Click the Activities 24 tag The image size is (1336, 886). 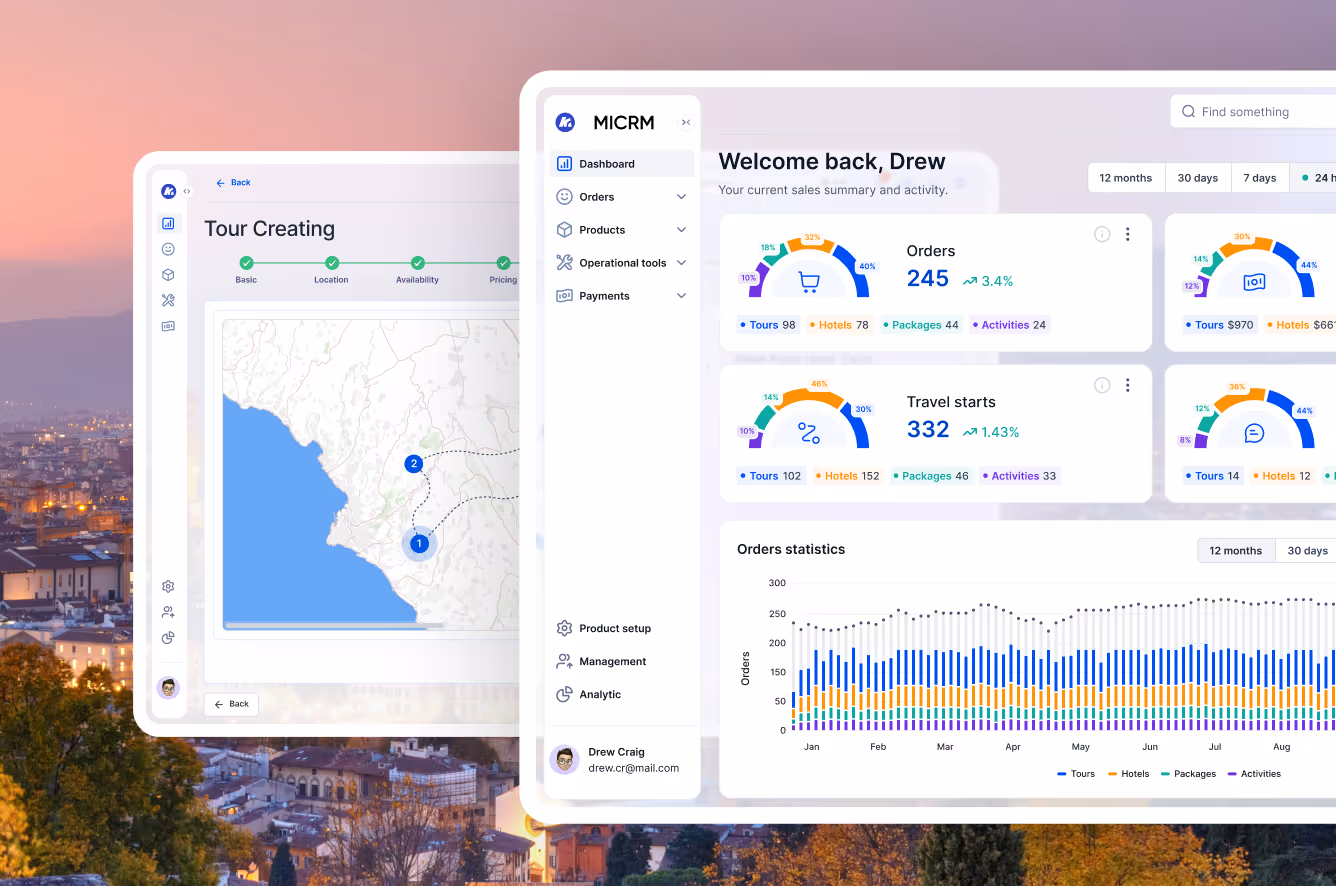[x=1009, y=325]
